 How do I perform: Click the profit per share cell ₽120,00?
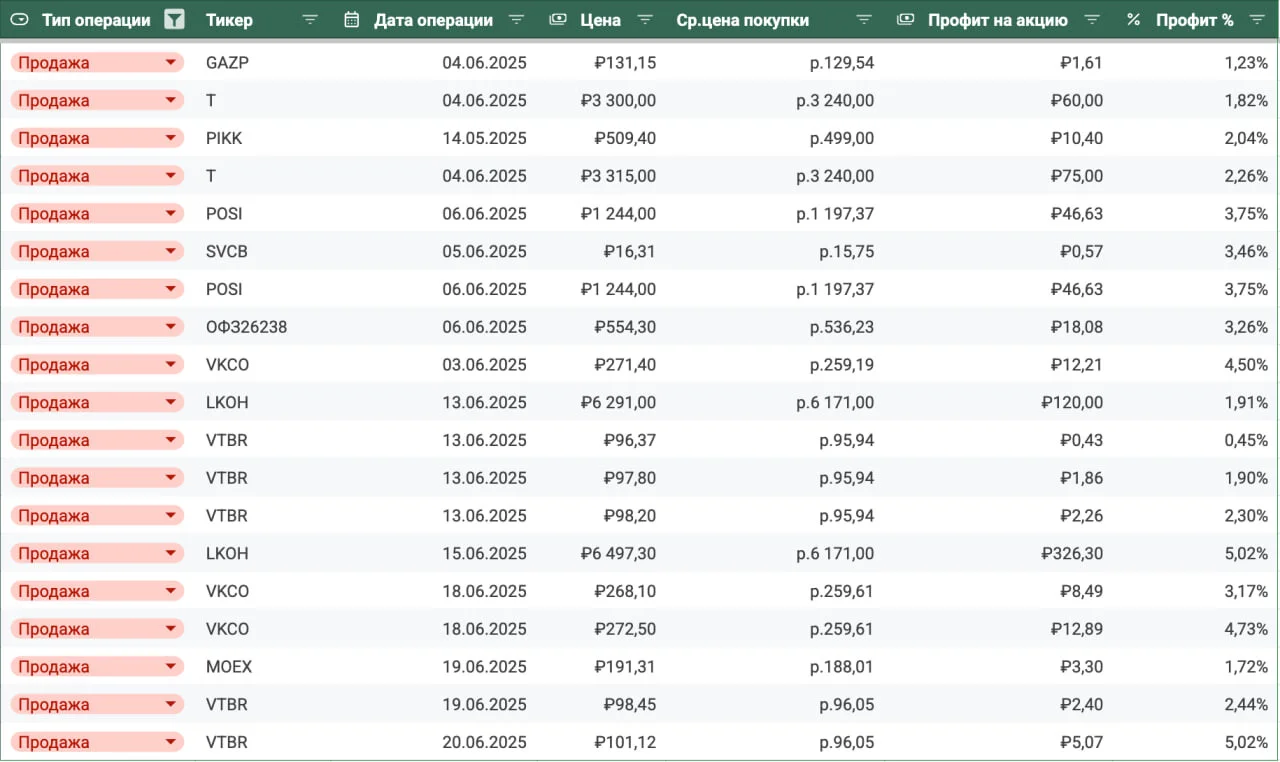[x=1072, y=403]
